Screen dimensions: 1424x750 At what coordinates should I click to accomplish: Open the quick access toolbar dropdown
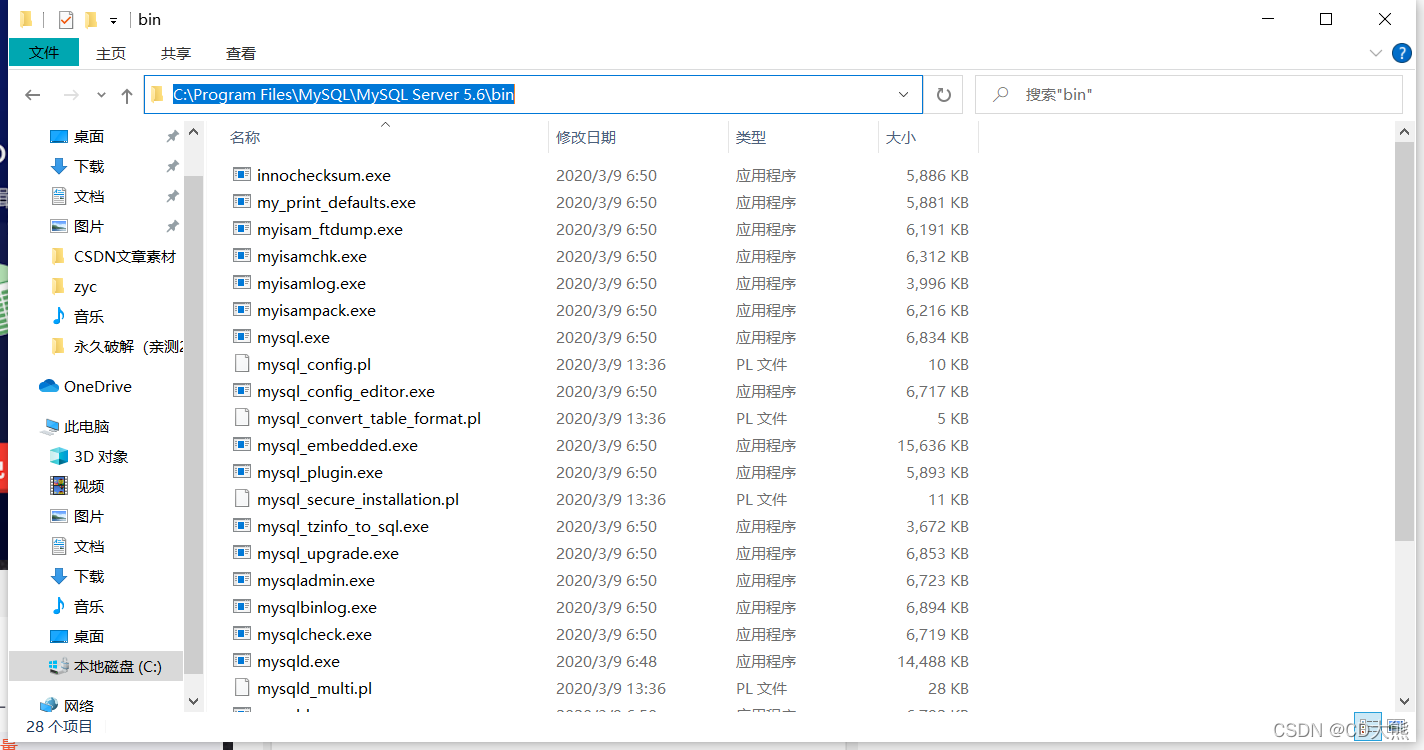pos(113,20)
